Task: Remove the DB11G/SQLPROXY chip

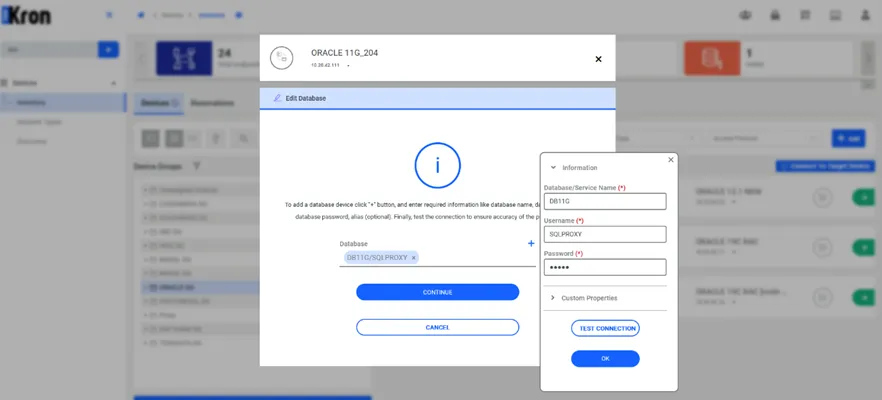Action: (413, 258)
